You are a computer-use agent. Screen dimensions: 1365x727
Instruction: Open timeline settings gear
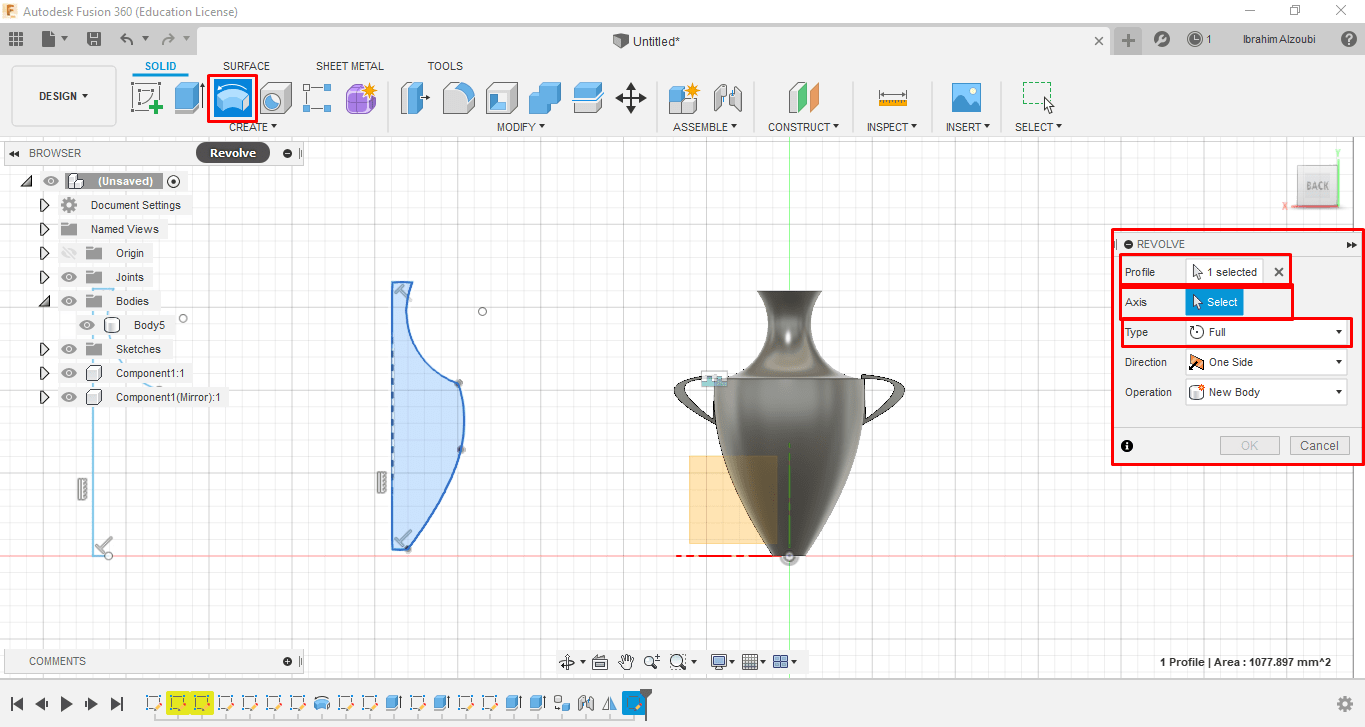[1345, 704]
